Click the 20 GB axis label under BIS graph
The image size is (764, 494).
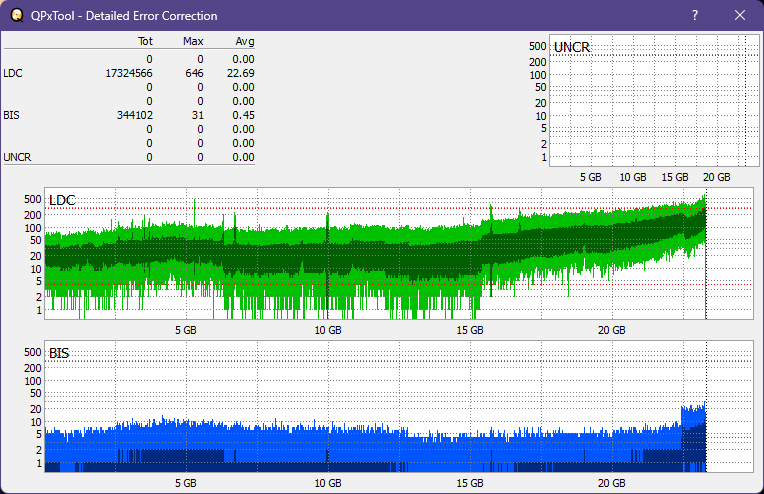click(611, 483)
